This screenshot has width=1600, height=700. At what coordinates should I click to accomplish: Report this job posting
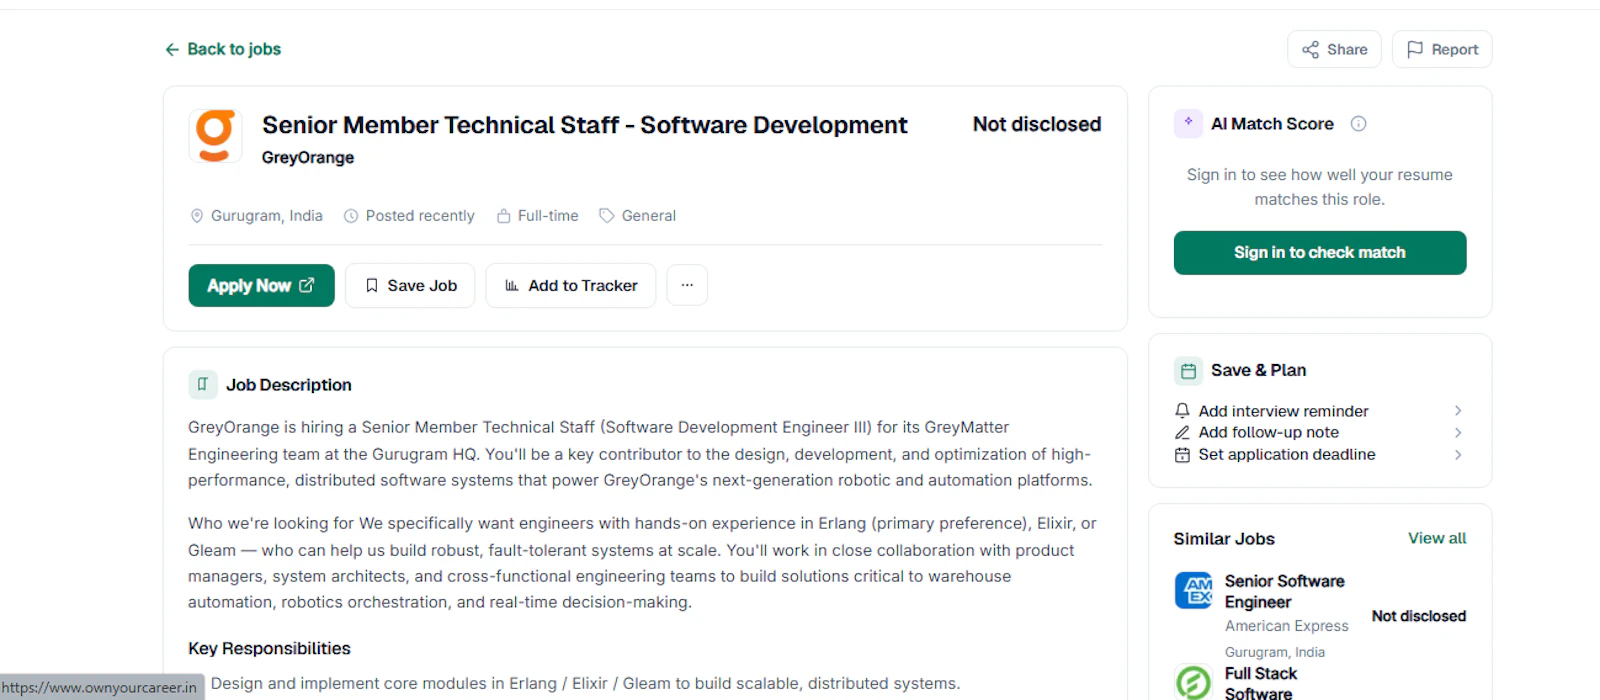1442,49
